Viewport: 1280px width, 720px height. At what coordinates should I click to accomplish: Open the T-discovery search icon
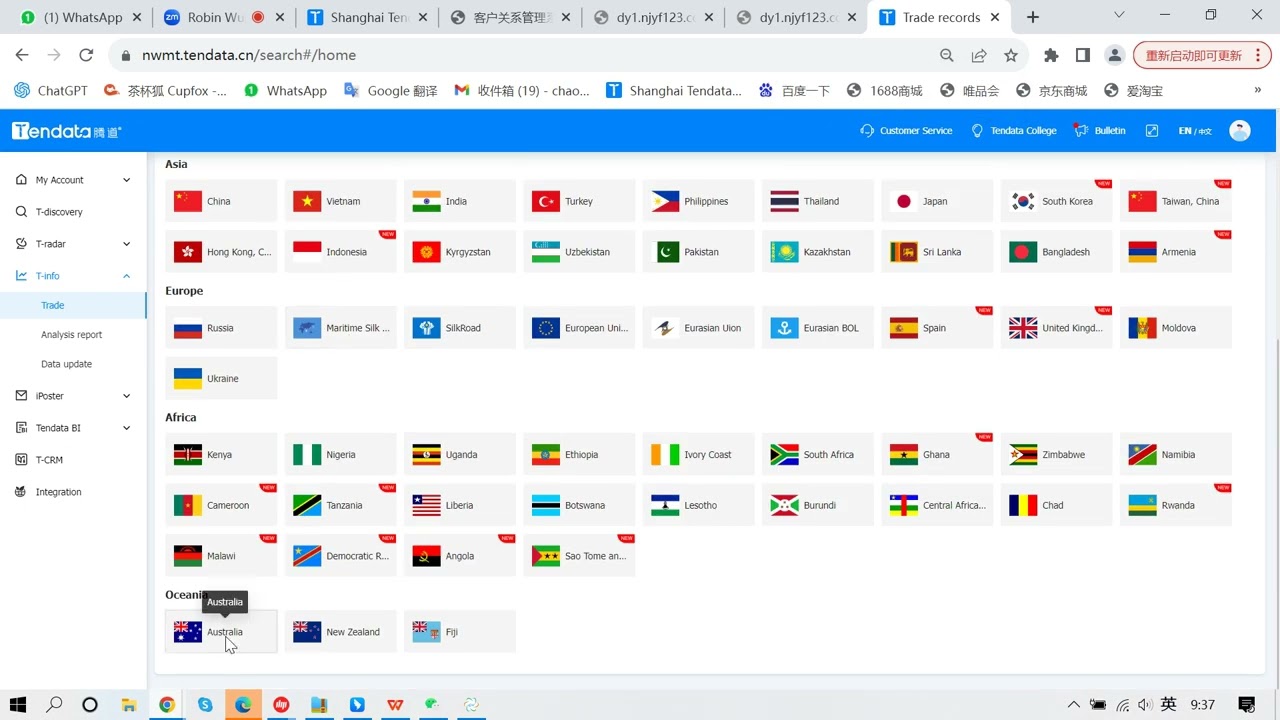21,212
